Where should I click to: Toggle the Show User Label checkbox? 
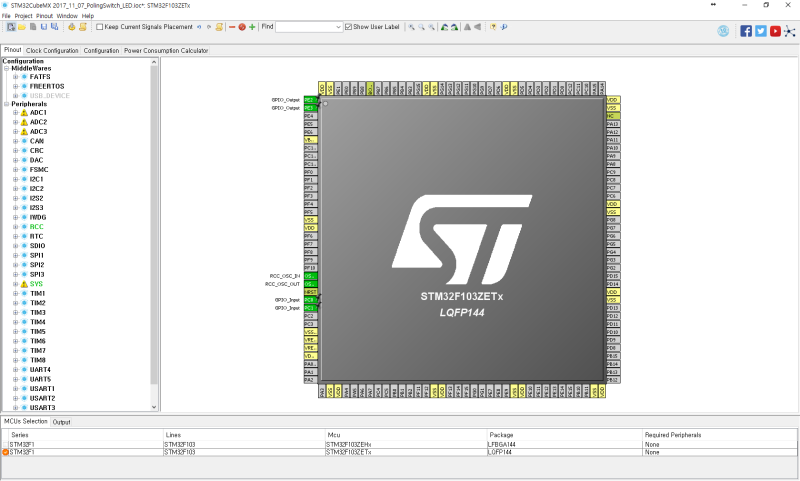pyautogui.click(x=348, y=27)
